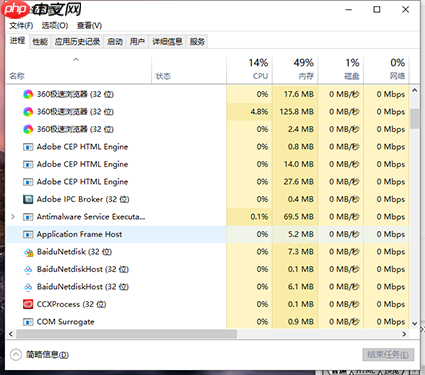Click the 360 browser icon on 125.8 MB row
425x375 pixels.
pos(28,112)
